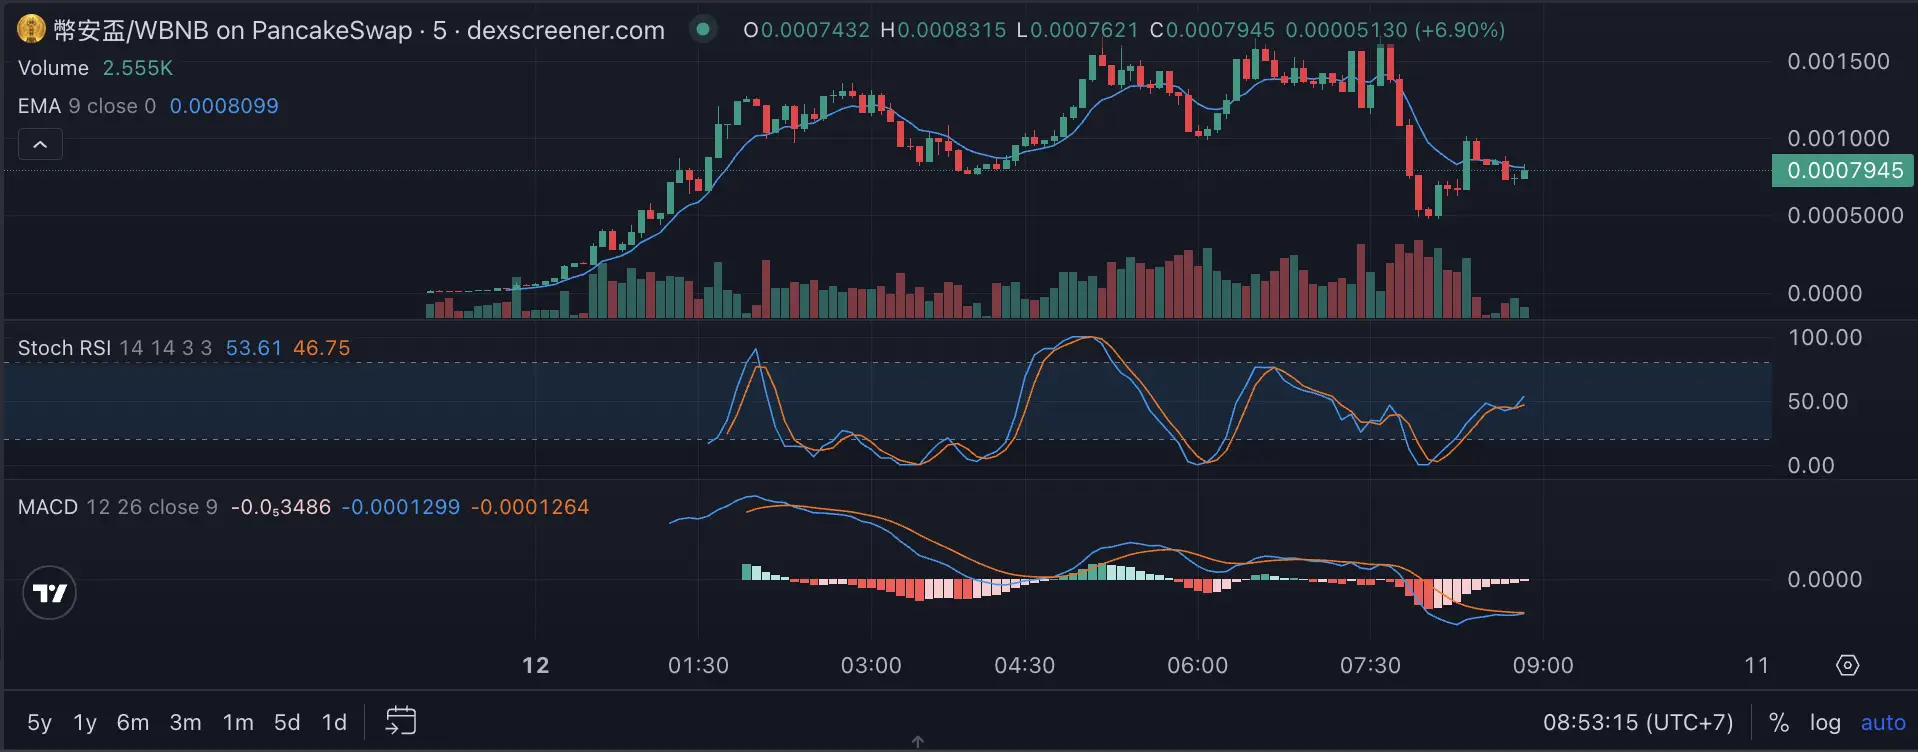The height and width of the screenshot is (752, 1918).
Task: Click the Stoch RSI D value 46.75
Action: click(321, 348)
